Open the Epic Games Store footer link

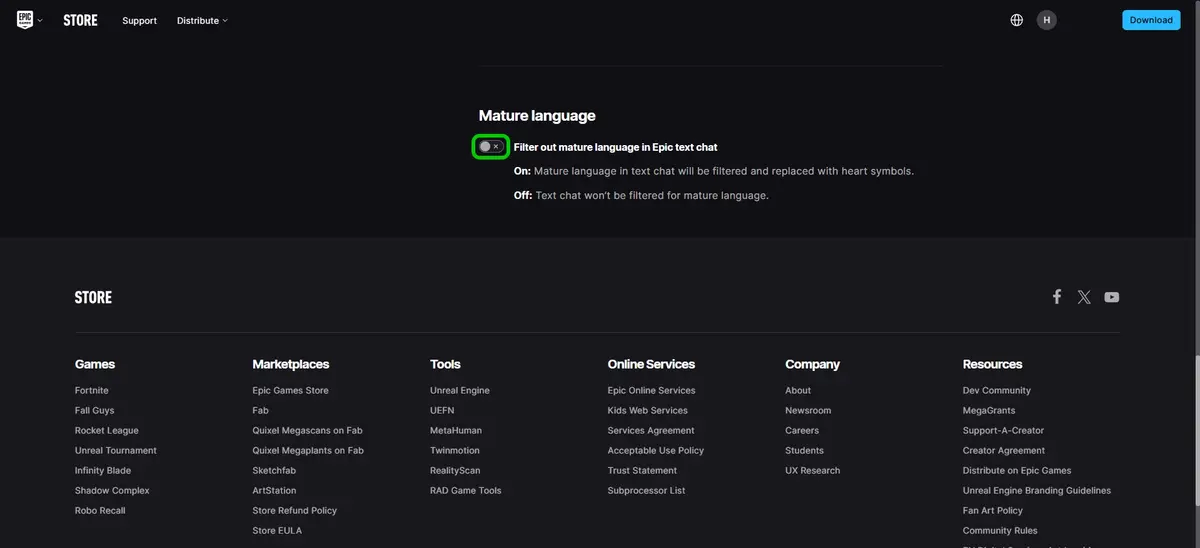click(290, 390)
